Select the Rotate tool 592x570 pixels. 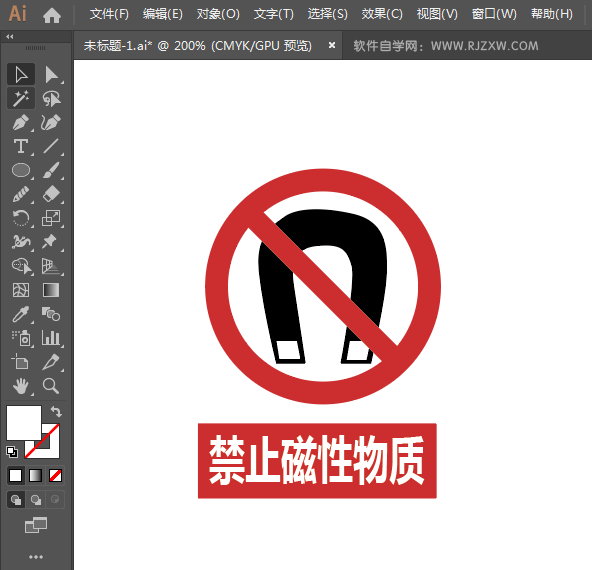[x=21, y=218]
